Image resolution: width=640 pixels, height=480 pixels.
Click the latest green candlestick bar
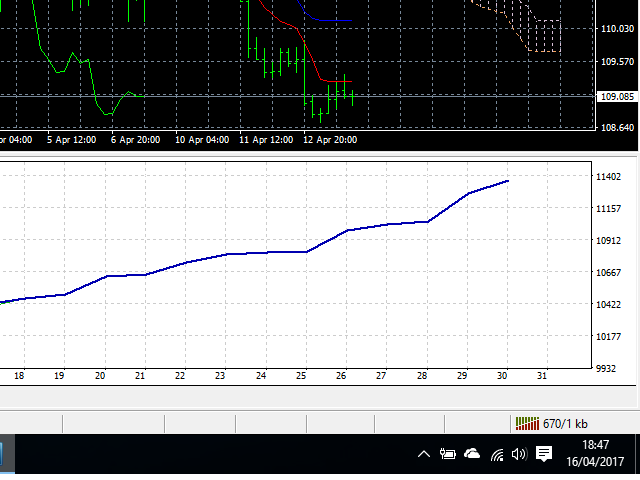point(353,96)
